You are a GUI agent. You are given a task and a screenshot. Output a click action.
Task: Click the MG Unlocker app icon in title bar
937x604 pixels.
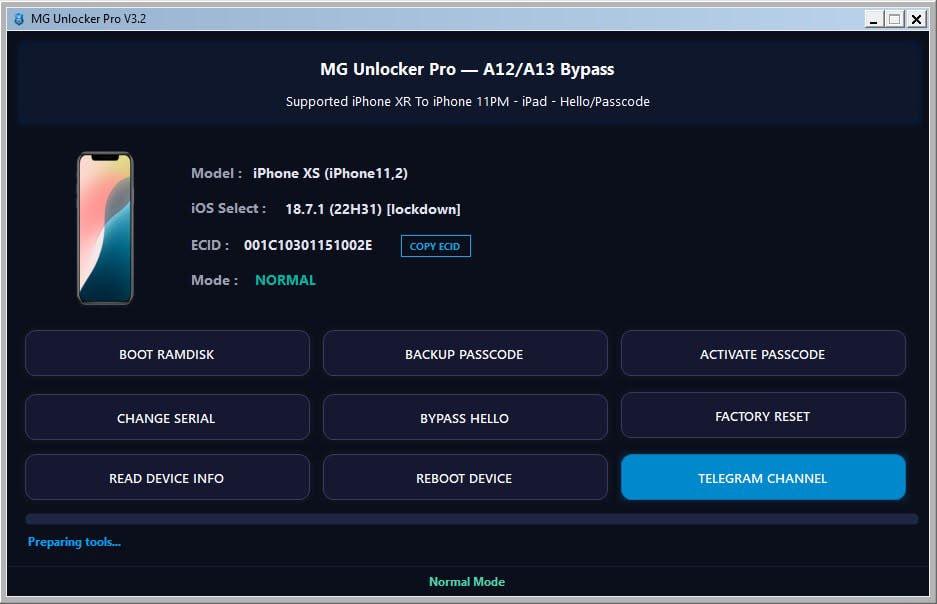pyautogui.click(x=19, y=19)
